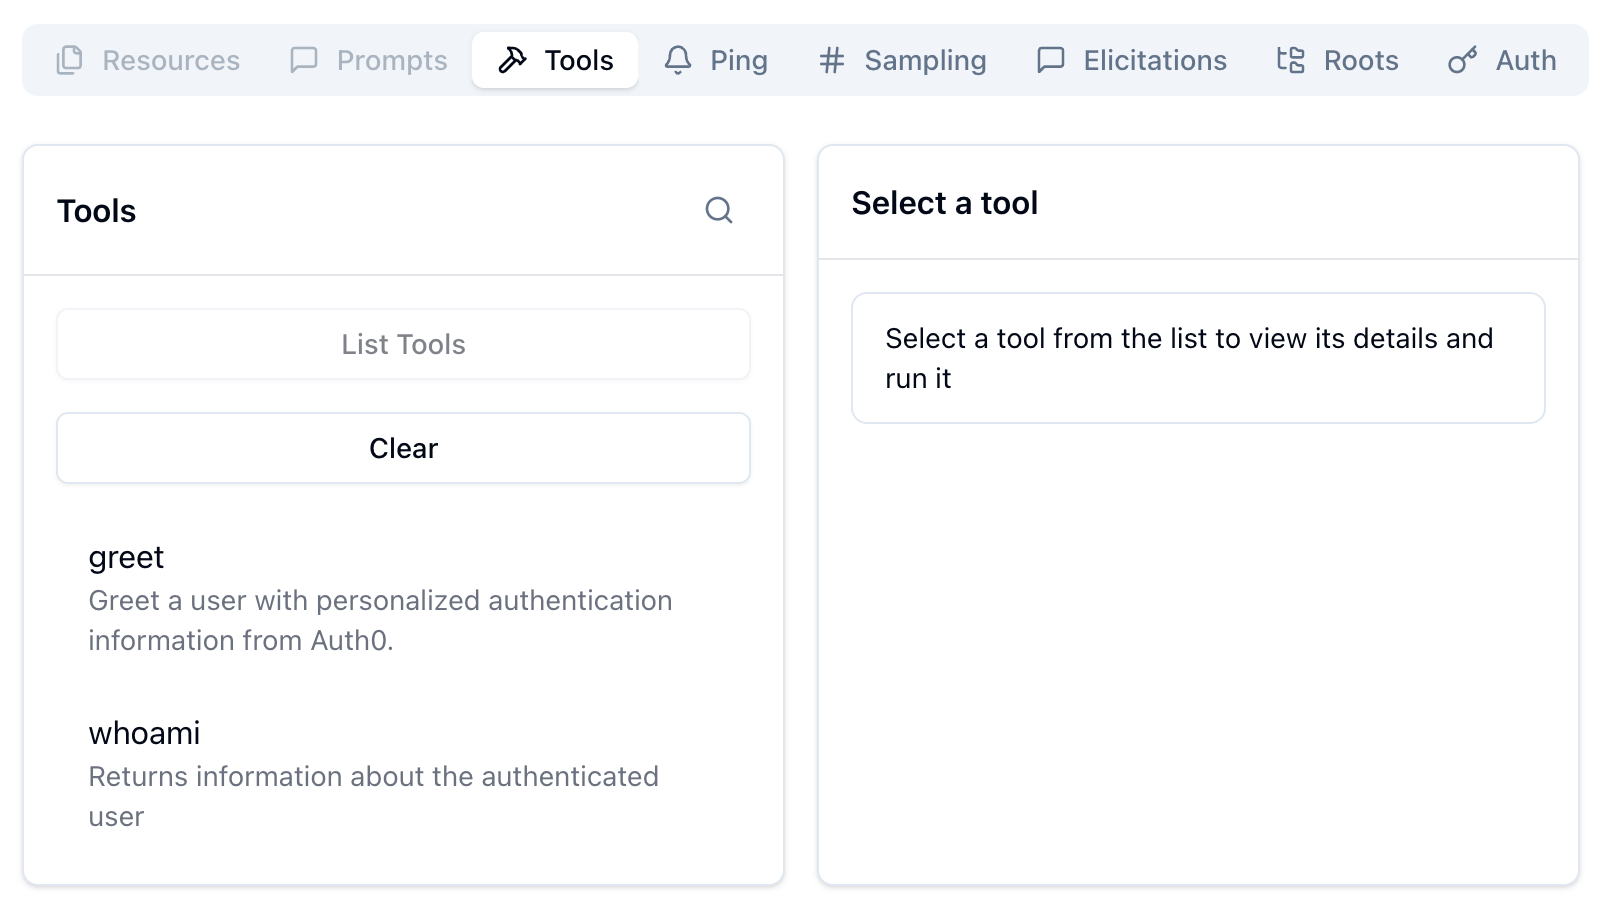Click the 'Select a tool' heading
Screen dimensions: 1602x908
click(945, 203)
